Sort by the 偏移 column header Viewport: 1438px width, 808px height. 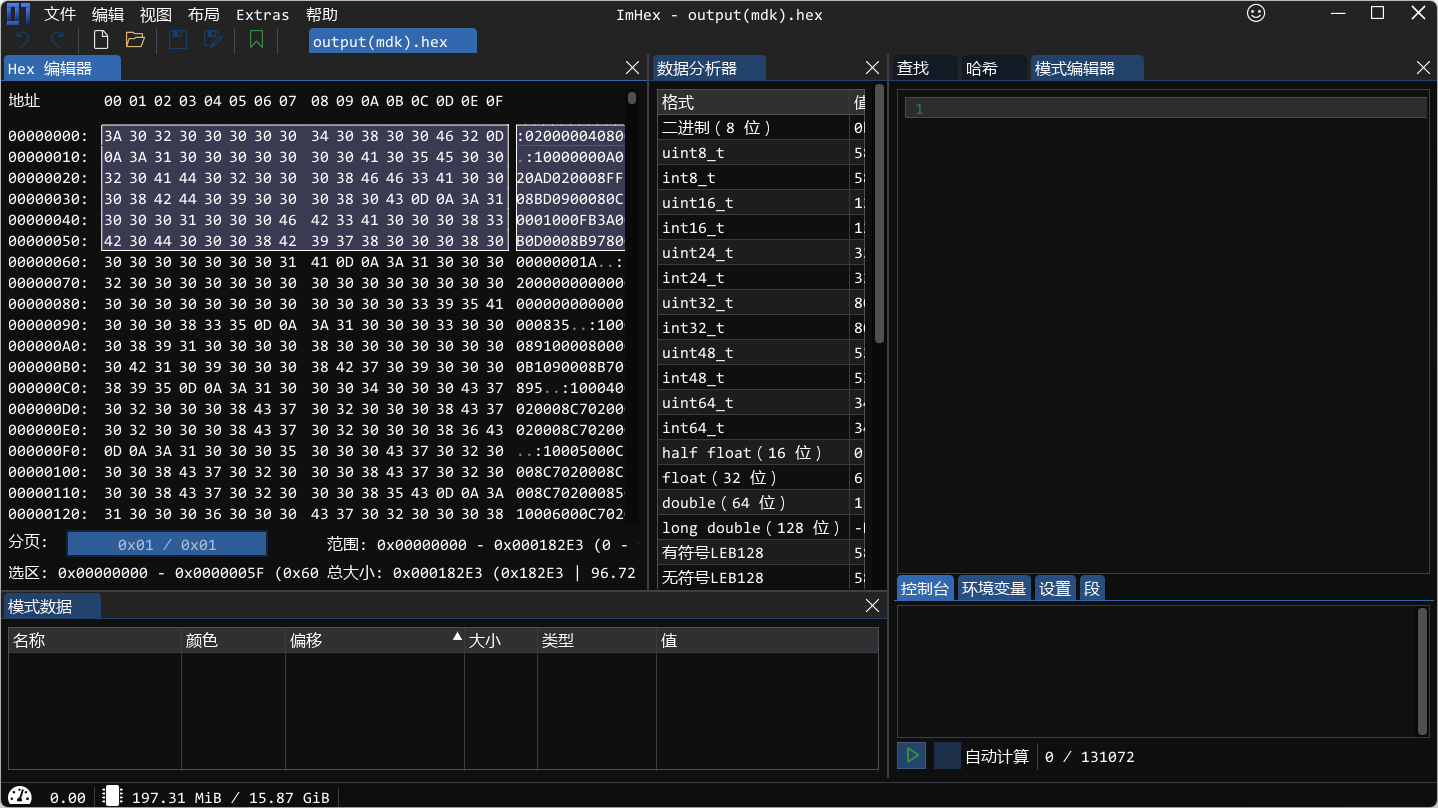click(375, 640)
